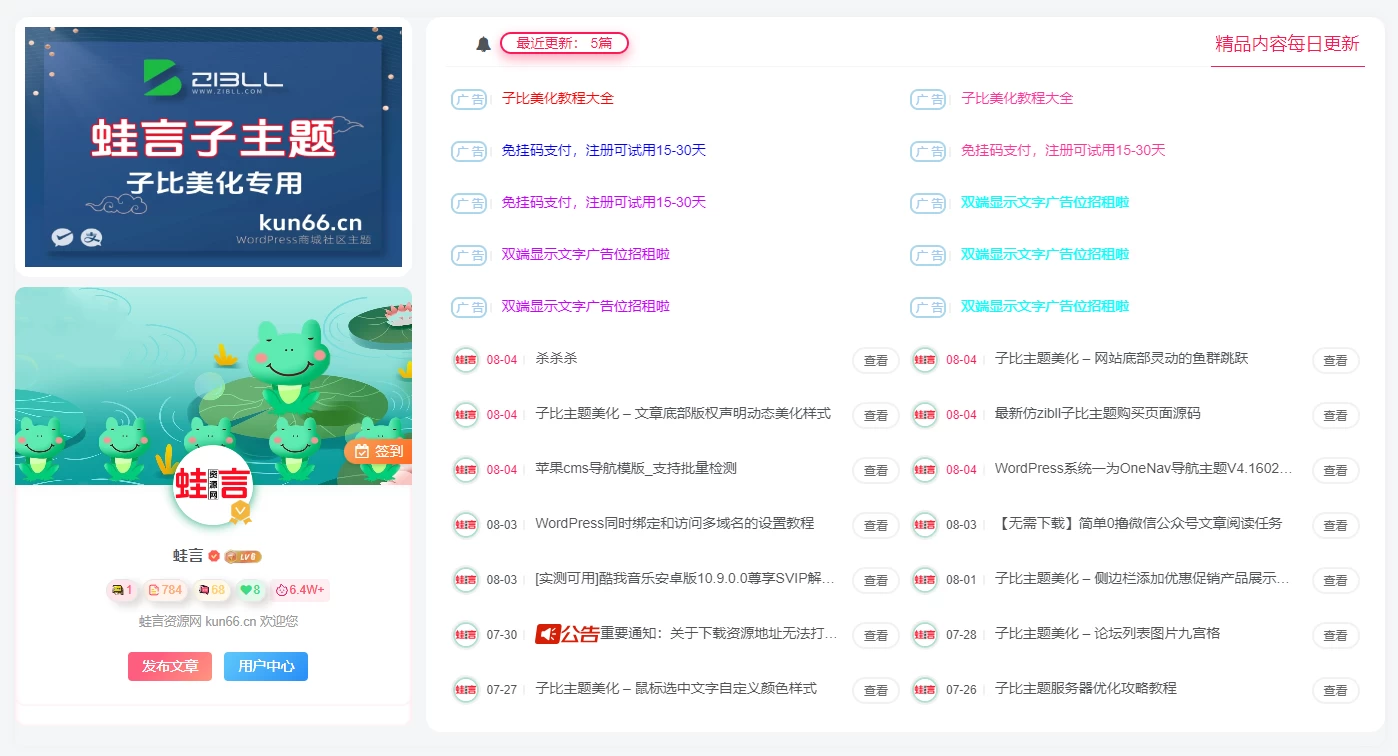This screenshot has height=756, width=1398.
Task: Click the 最近更新: 5篇 pill
Action: click(564, 43)
